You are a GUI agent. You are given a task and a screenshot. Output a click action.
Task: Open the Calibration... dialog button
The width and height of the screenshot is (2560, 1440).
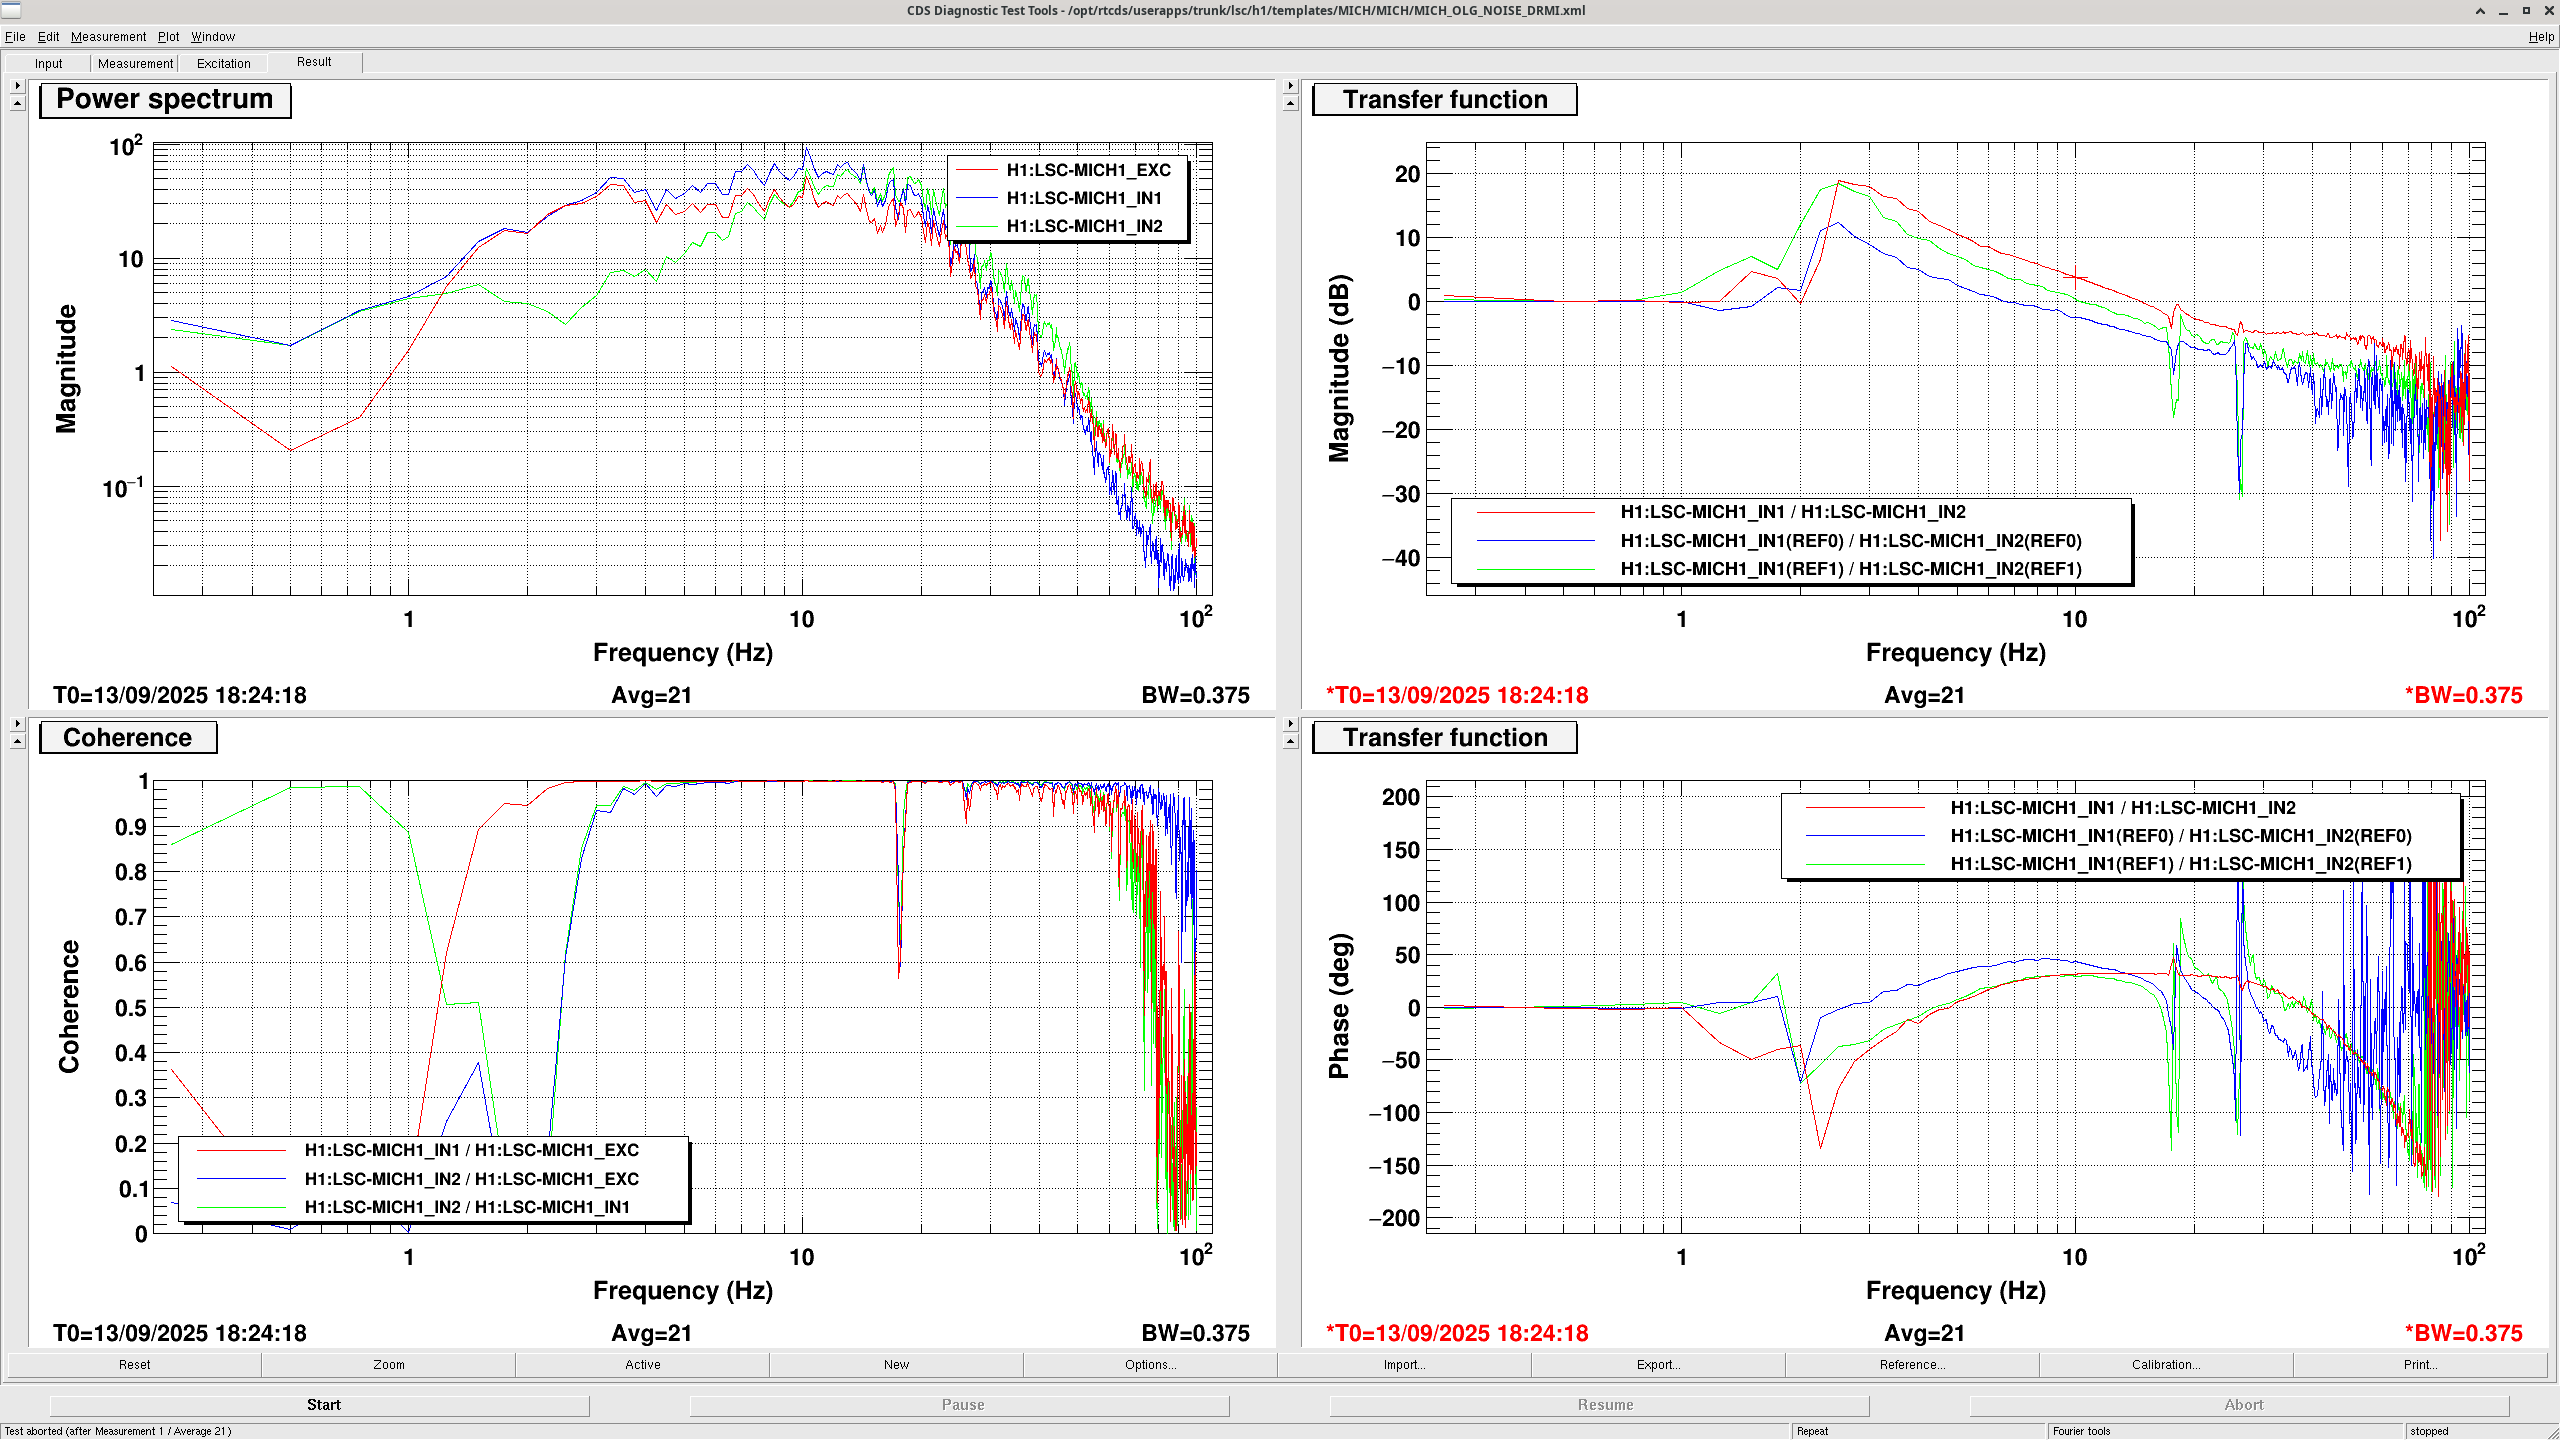click(2166, 1364)
